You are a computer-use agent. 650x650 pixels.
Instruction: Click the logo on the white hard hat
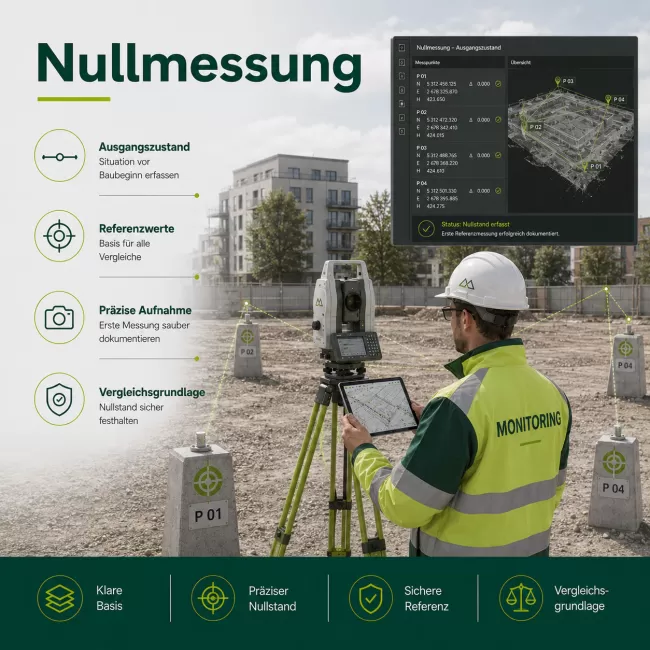(466, 284)
